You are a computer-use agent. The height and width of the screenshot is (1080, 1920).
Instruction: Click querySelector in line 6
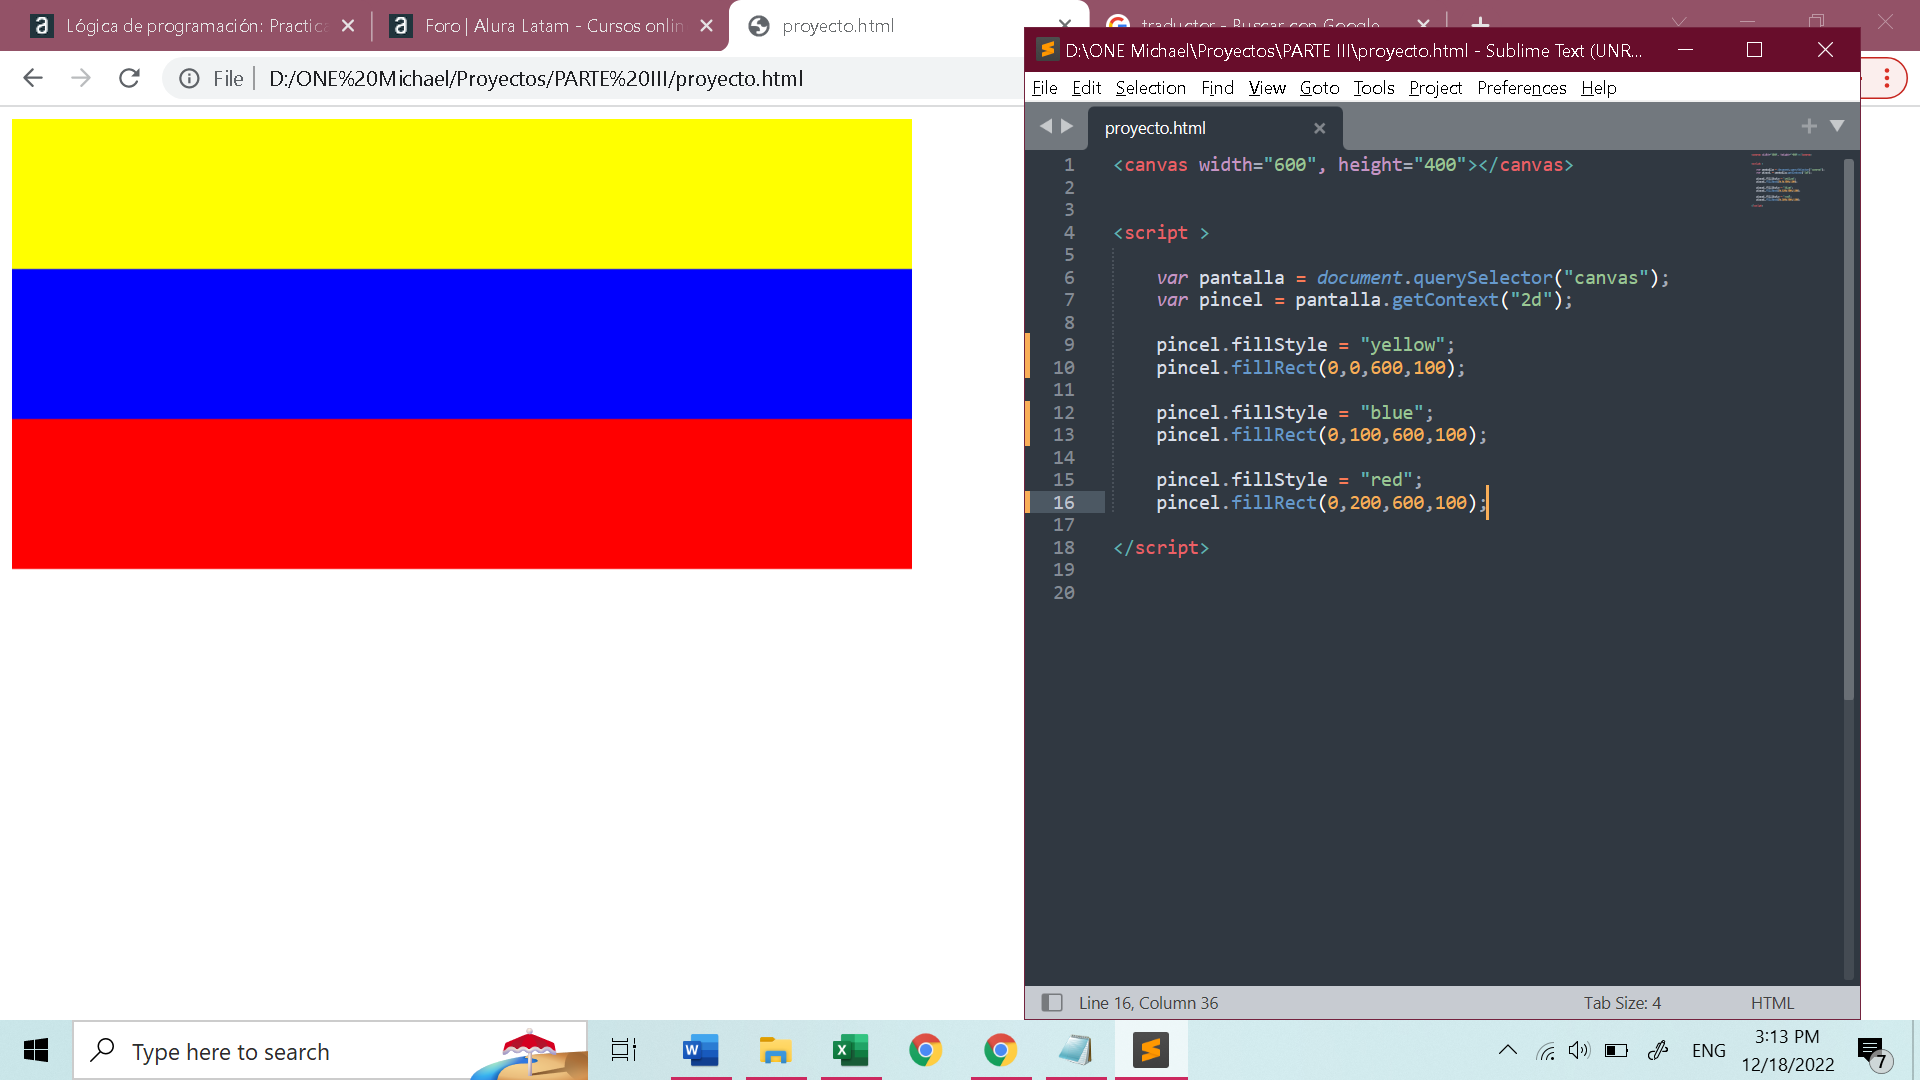(1483, 278)
